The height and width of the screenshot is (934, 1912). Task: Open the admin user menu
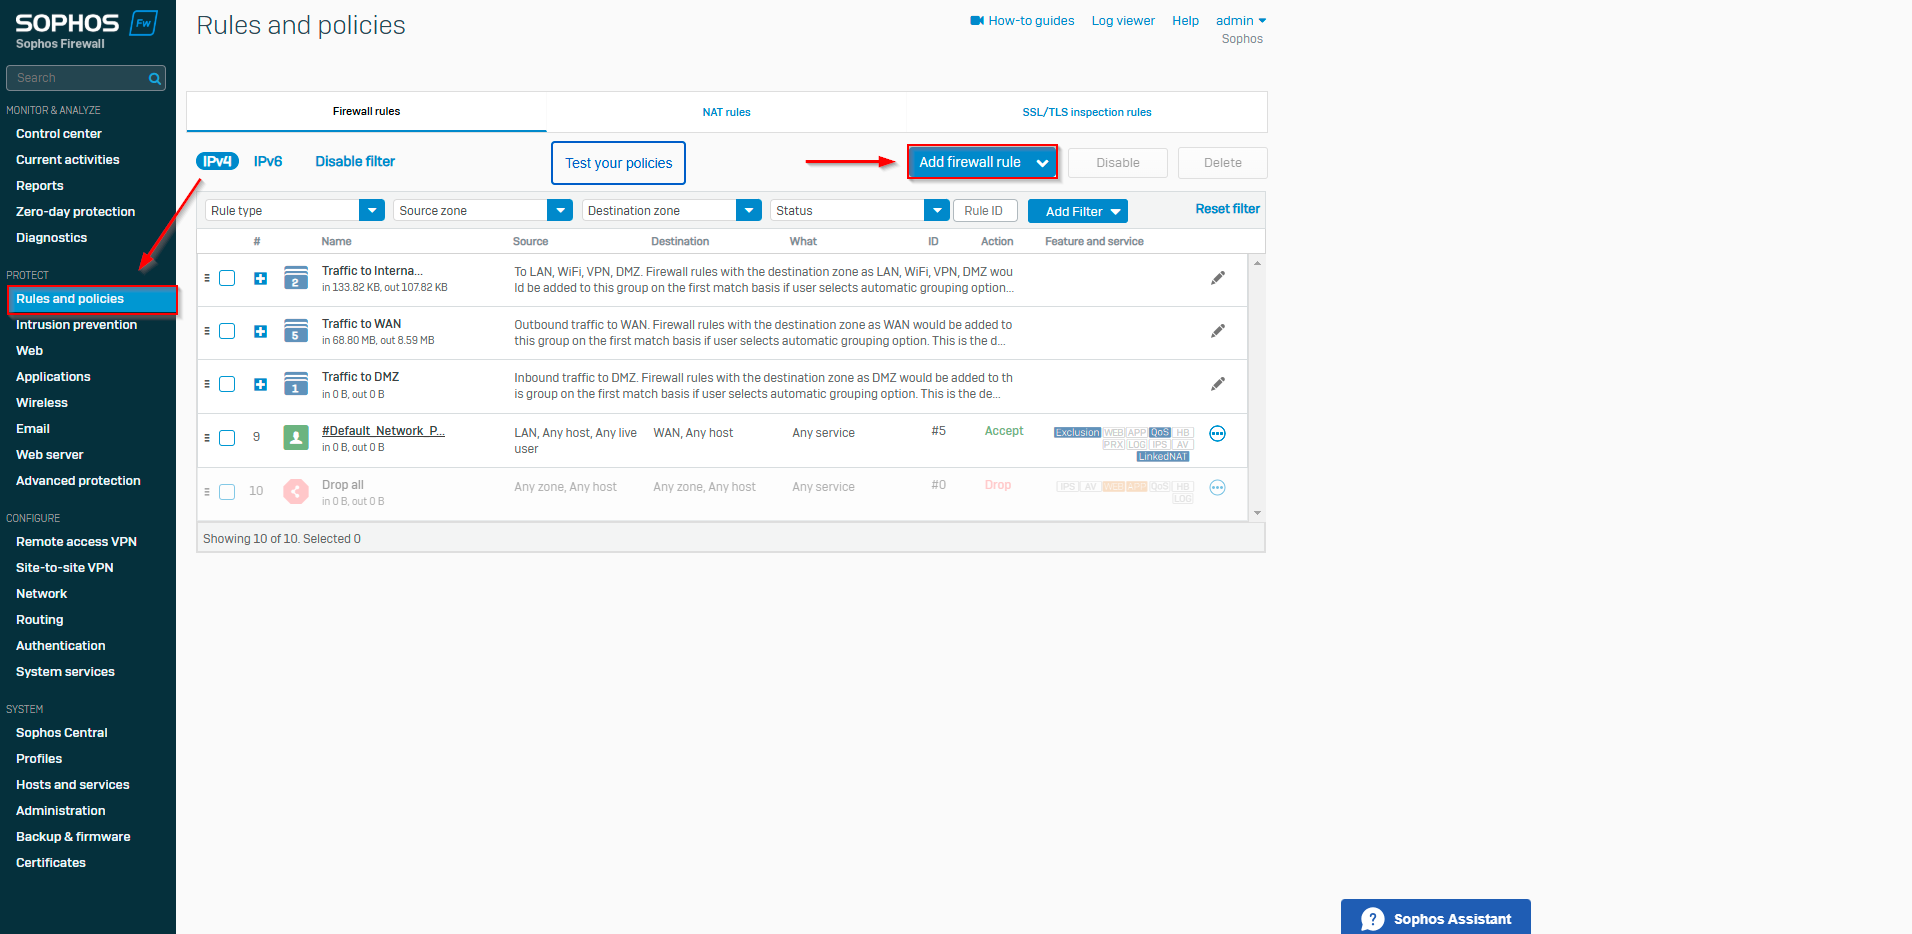pos(1241,20)
